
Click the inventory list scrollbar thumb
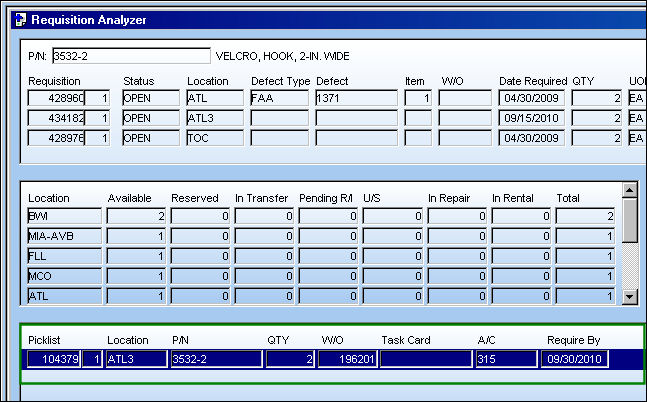(630, 220)
